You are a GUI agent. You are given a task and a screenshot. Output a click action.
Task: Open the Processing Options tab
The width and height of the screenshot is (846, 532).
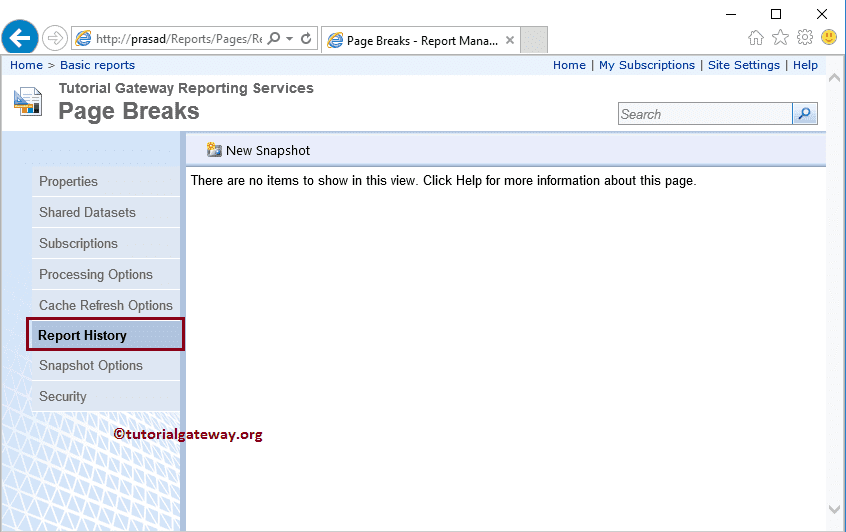coord(106,274)
